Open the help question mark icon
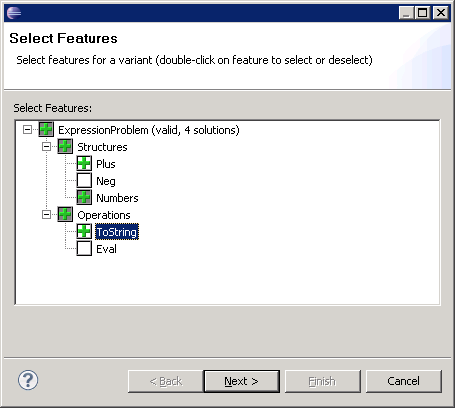 (28, 380)
